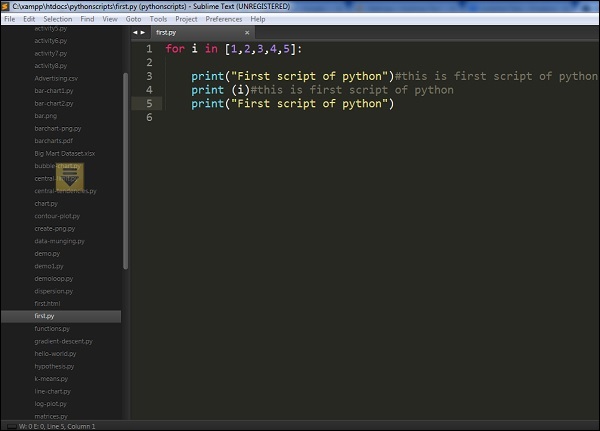
Task: Click the 'Line 5, Column 1' status text
Action: click(72, 426)
